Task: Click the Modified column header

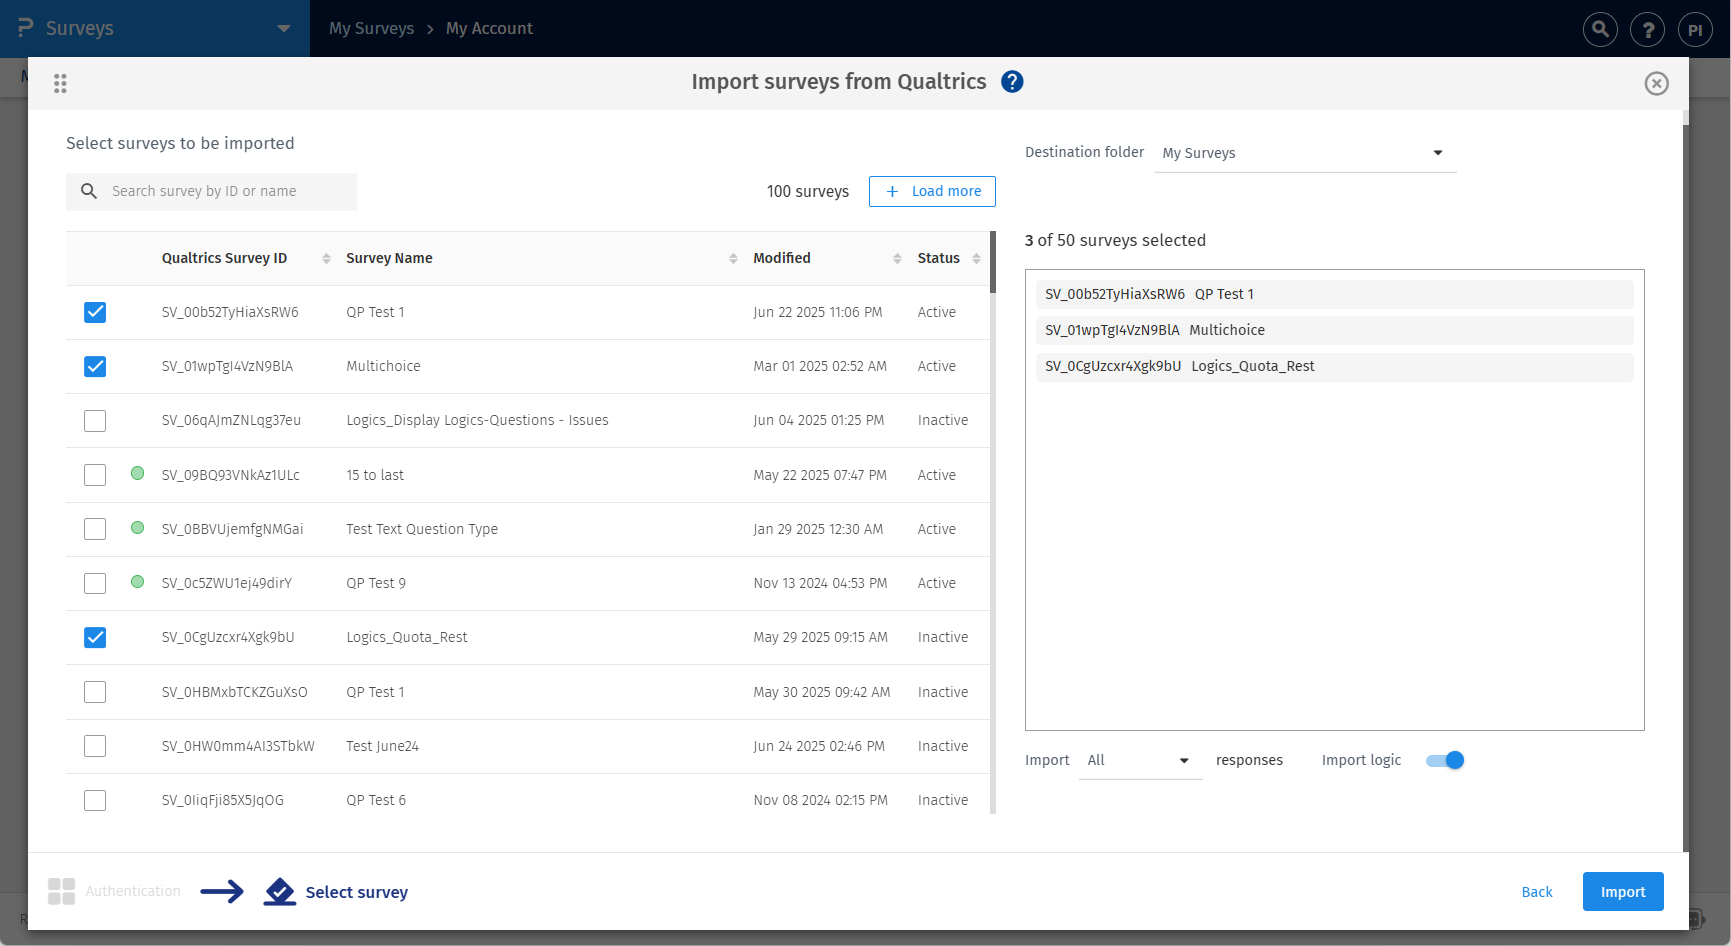Action: (x=782, y=258)
